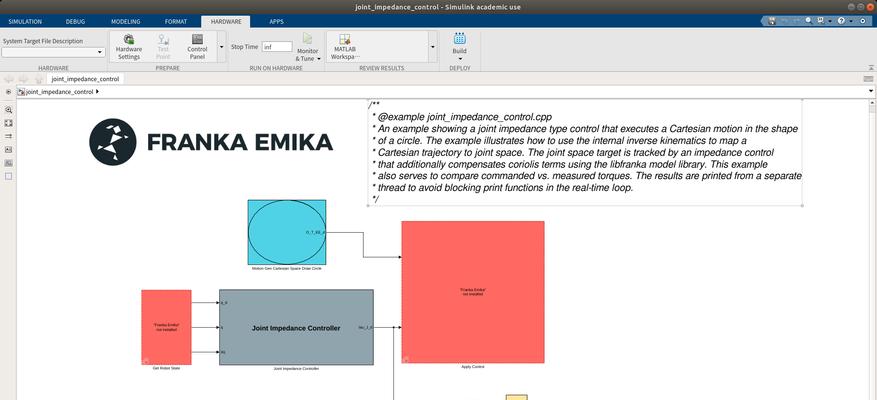This screenshot has height=400, width=877.
Task: Toggle sample time arrows palette icon
Action: (8, 137)
